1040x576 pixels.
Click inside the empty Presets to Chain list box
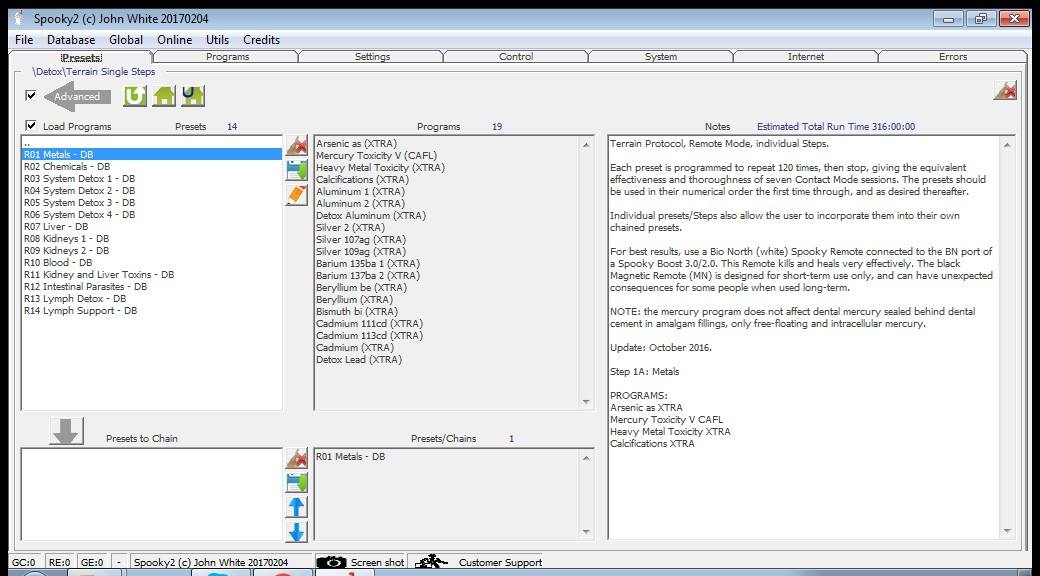pyautogui.click(x=152, y=494)
